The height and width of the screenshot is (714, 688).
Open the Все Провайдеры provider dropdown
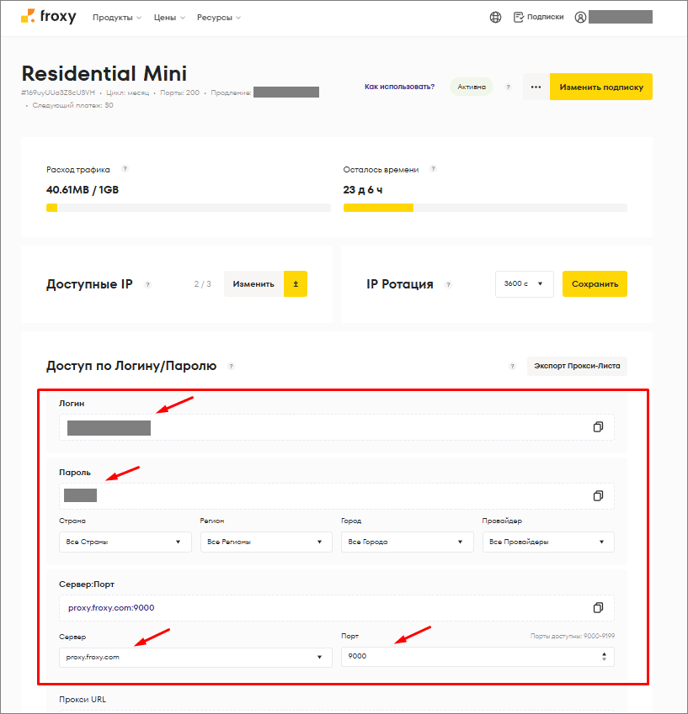click(548, 541)
